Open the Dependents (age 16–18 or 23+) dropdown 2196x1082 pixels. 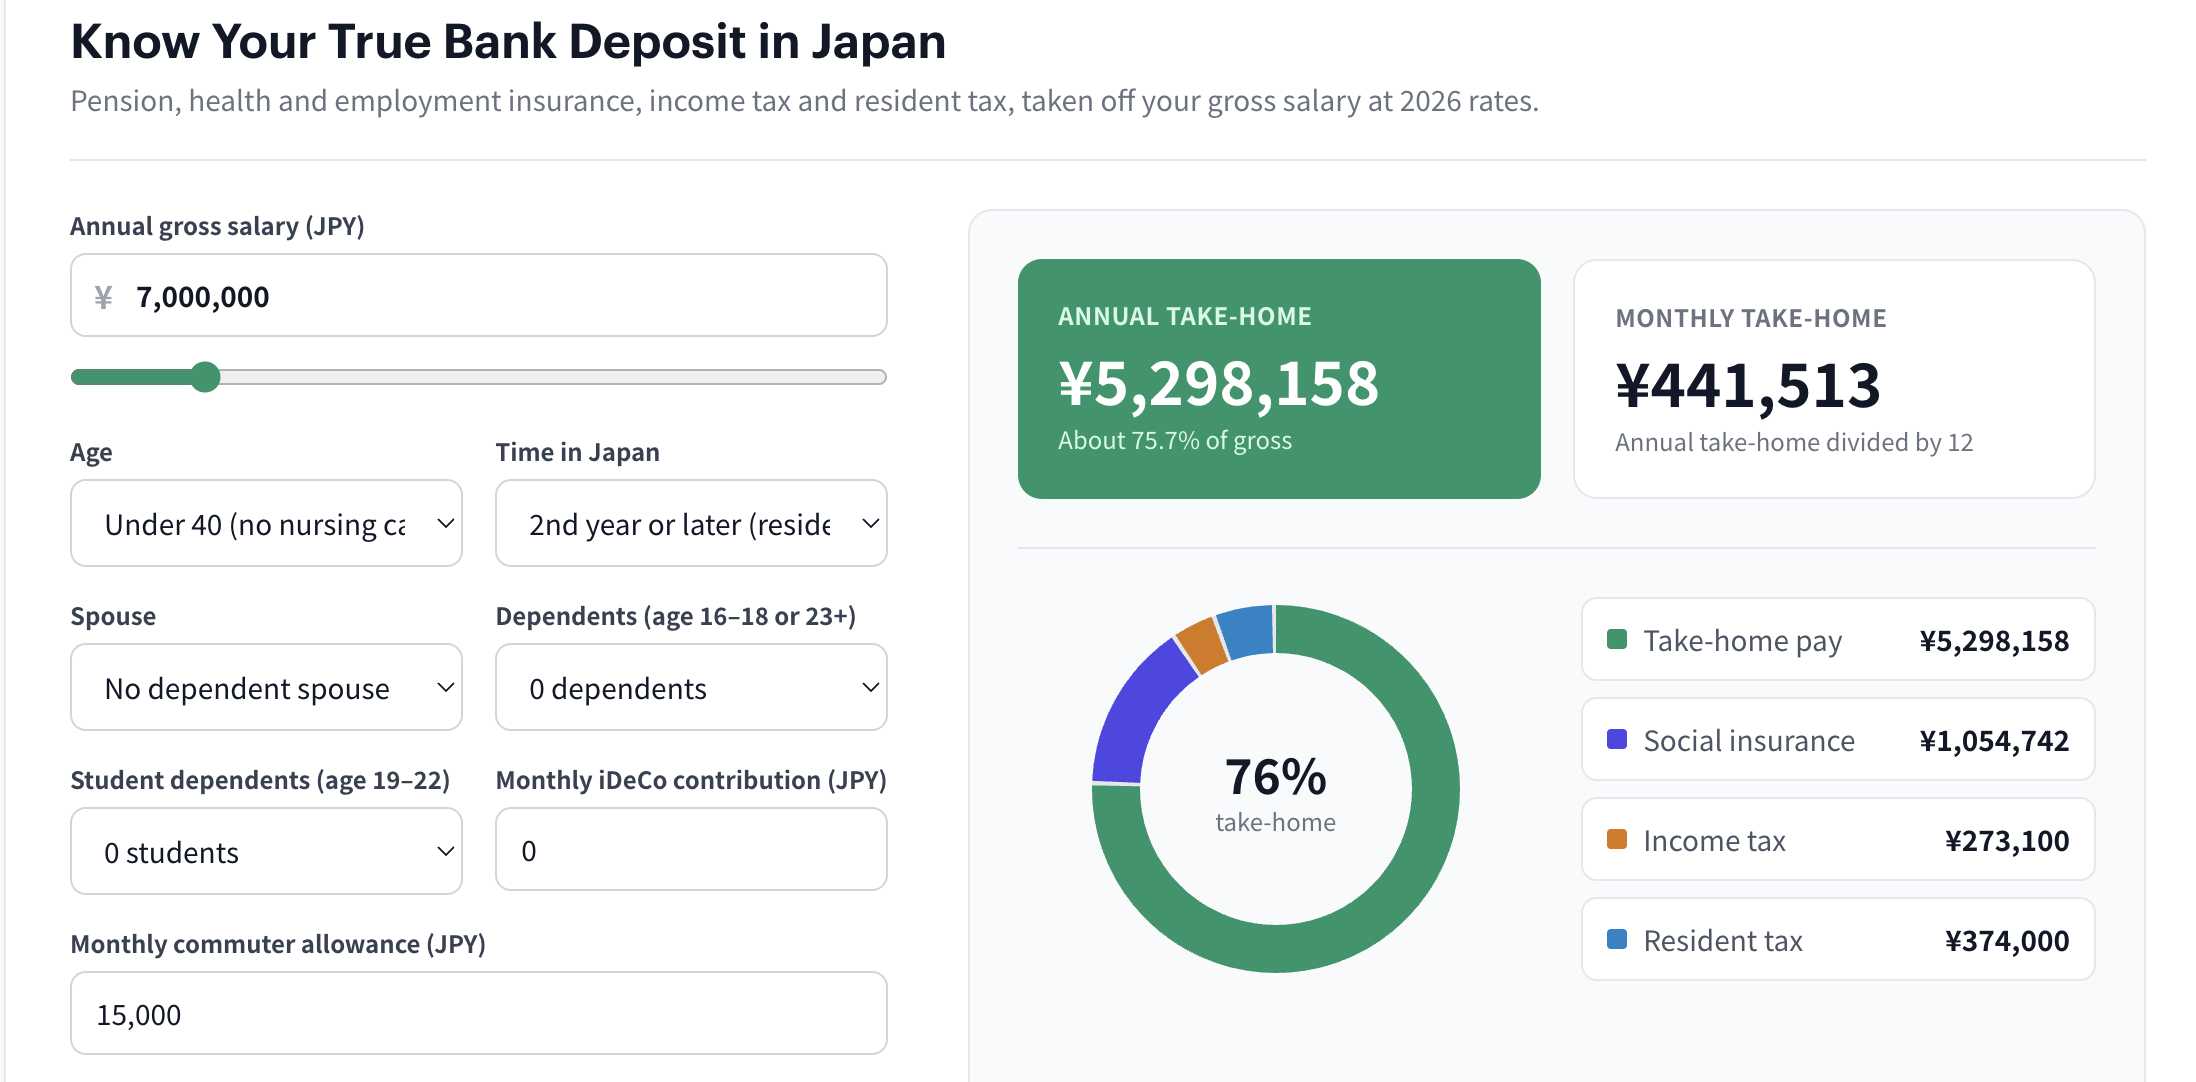691,688
